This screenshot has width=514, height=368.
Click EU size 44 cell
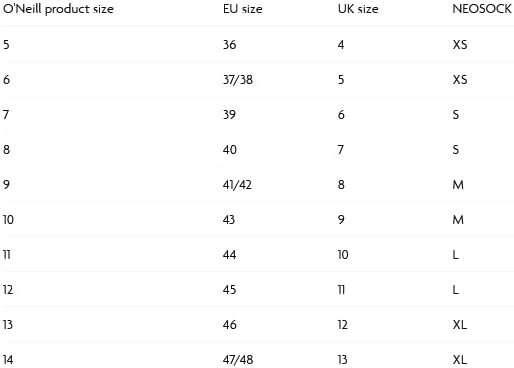pos(230,255)
